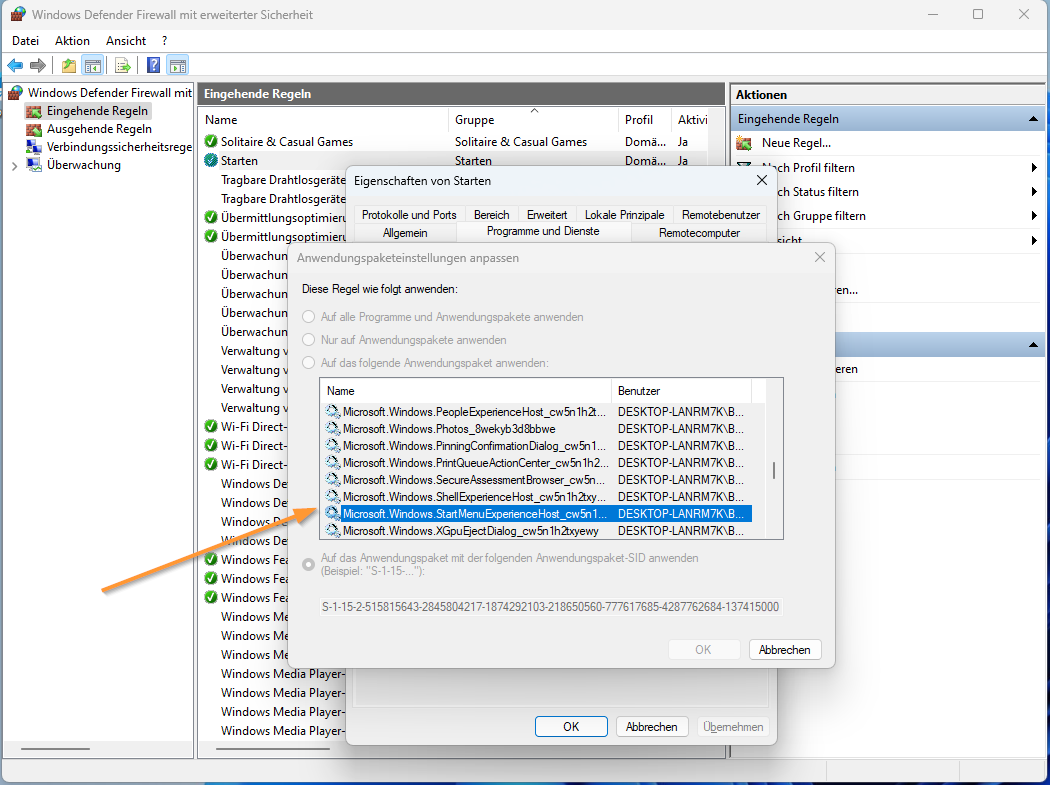This screenshot has width=1050, height=785.
Task: Click package icon of ShellExperienceHost entry
Action: coord(333,497)
